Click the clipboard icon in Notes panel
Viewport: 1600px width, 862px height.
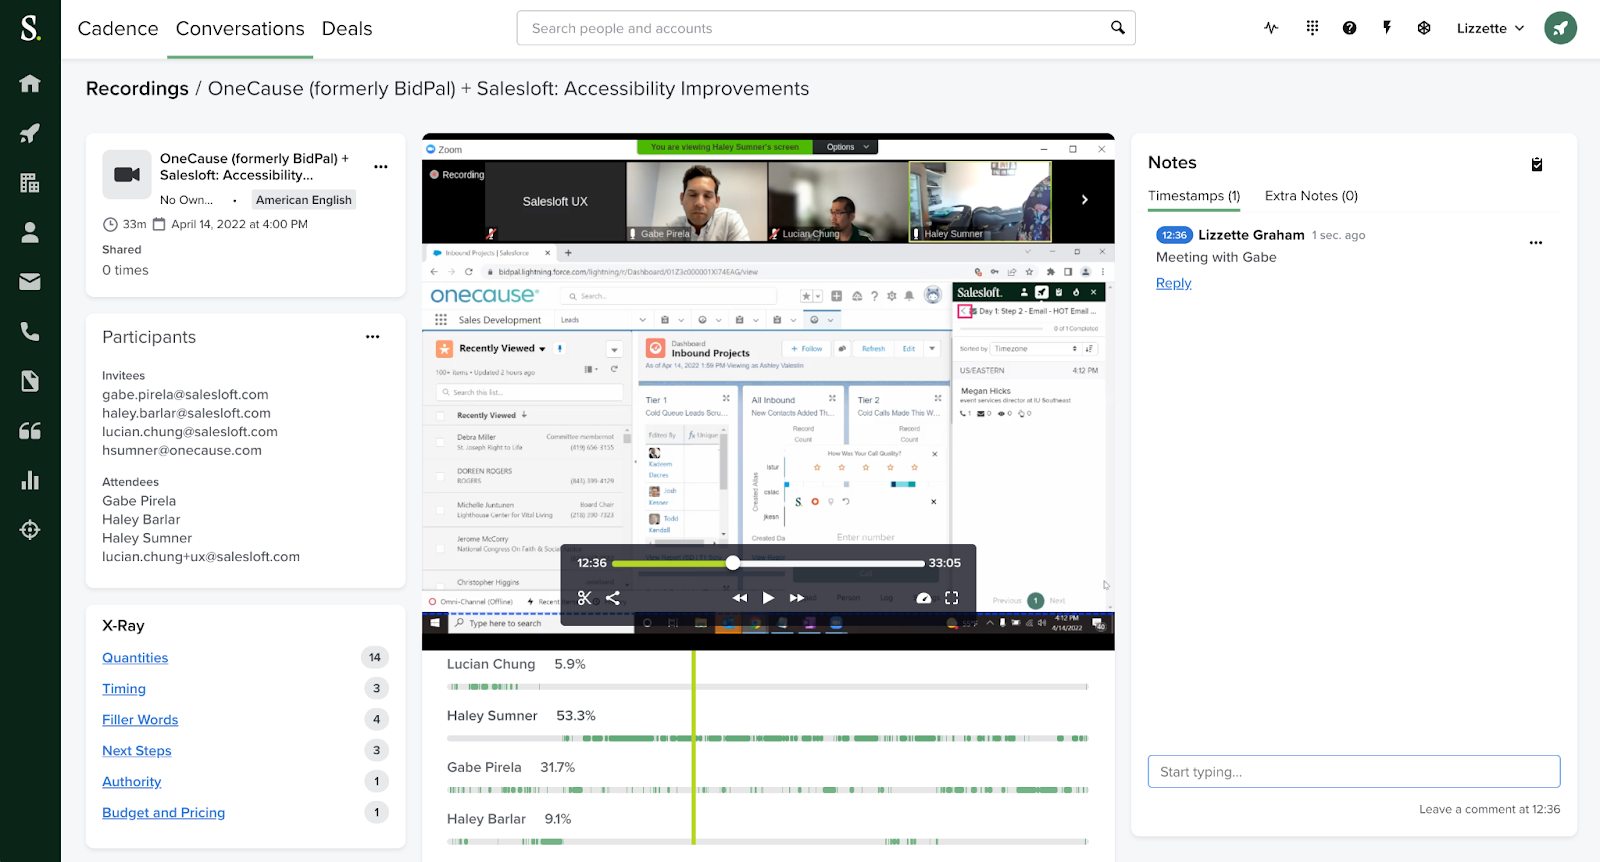(x=1537, y=164)
